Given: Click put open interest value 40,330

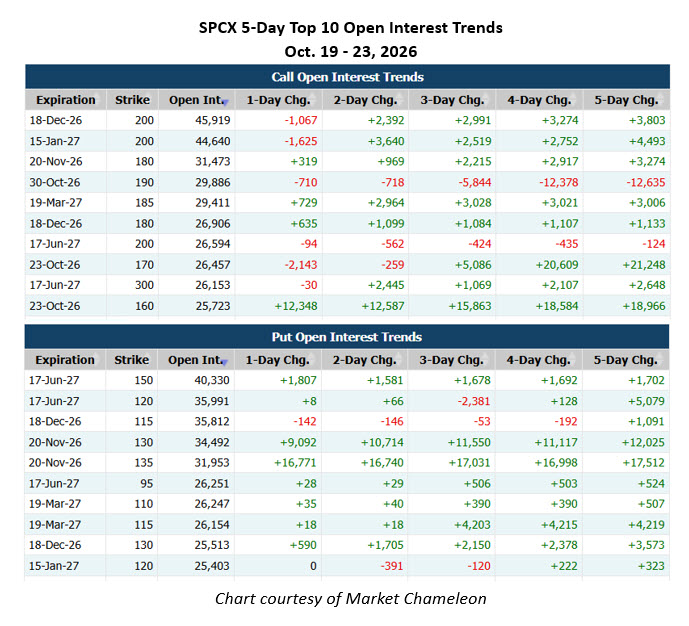Looking at the screenshot, I should point(212,380).
